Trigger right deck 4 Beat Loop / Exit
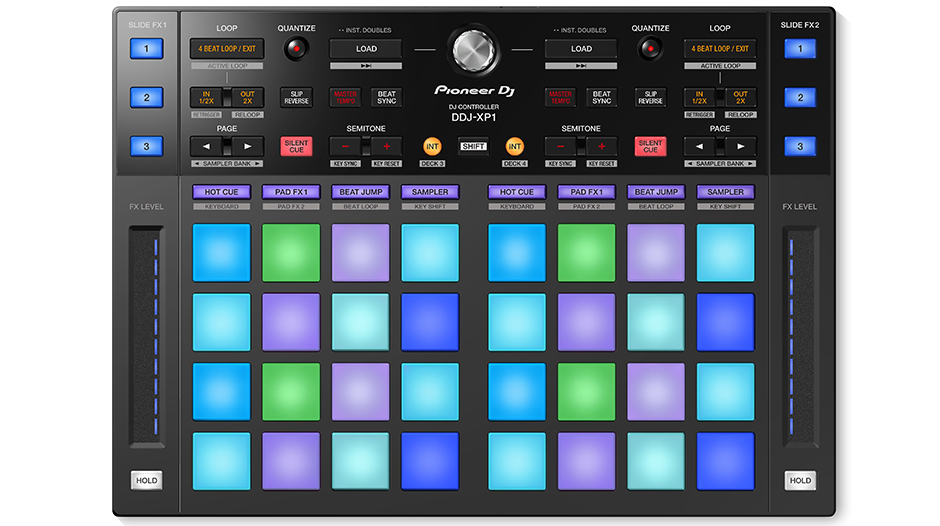 click(x=720, y=49)
